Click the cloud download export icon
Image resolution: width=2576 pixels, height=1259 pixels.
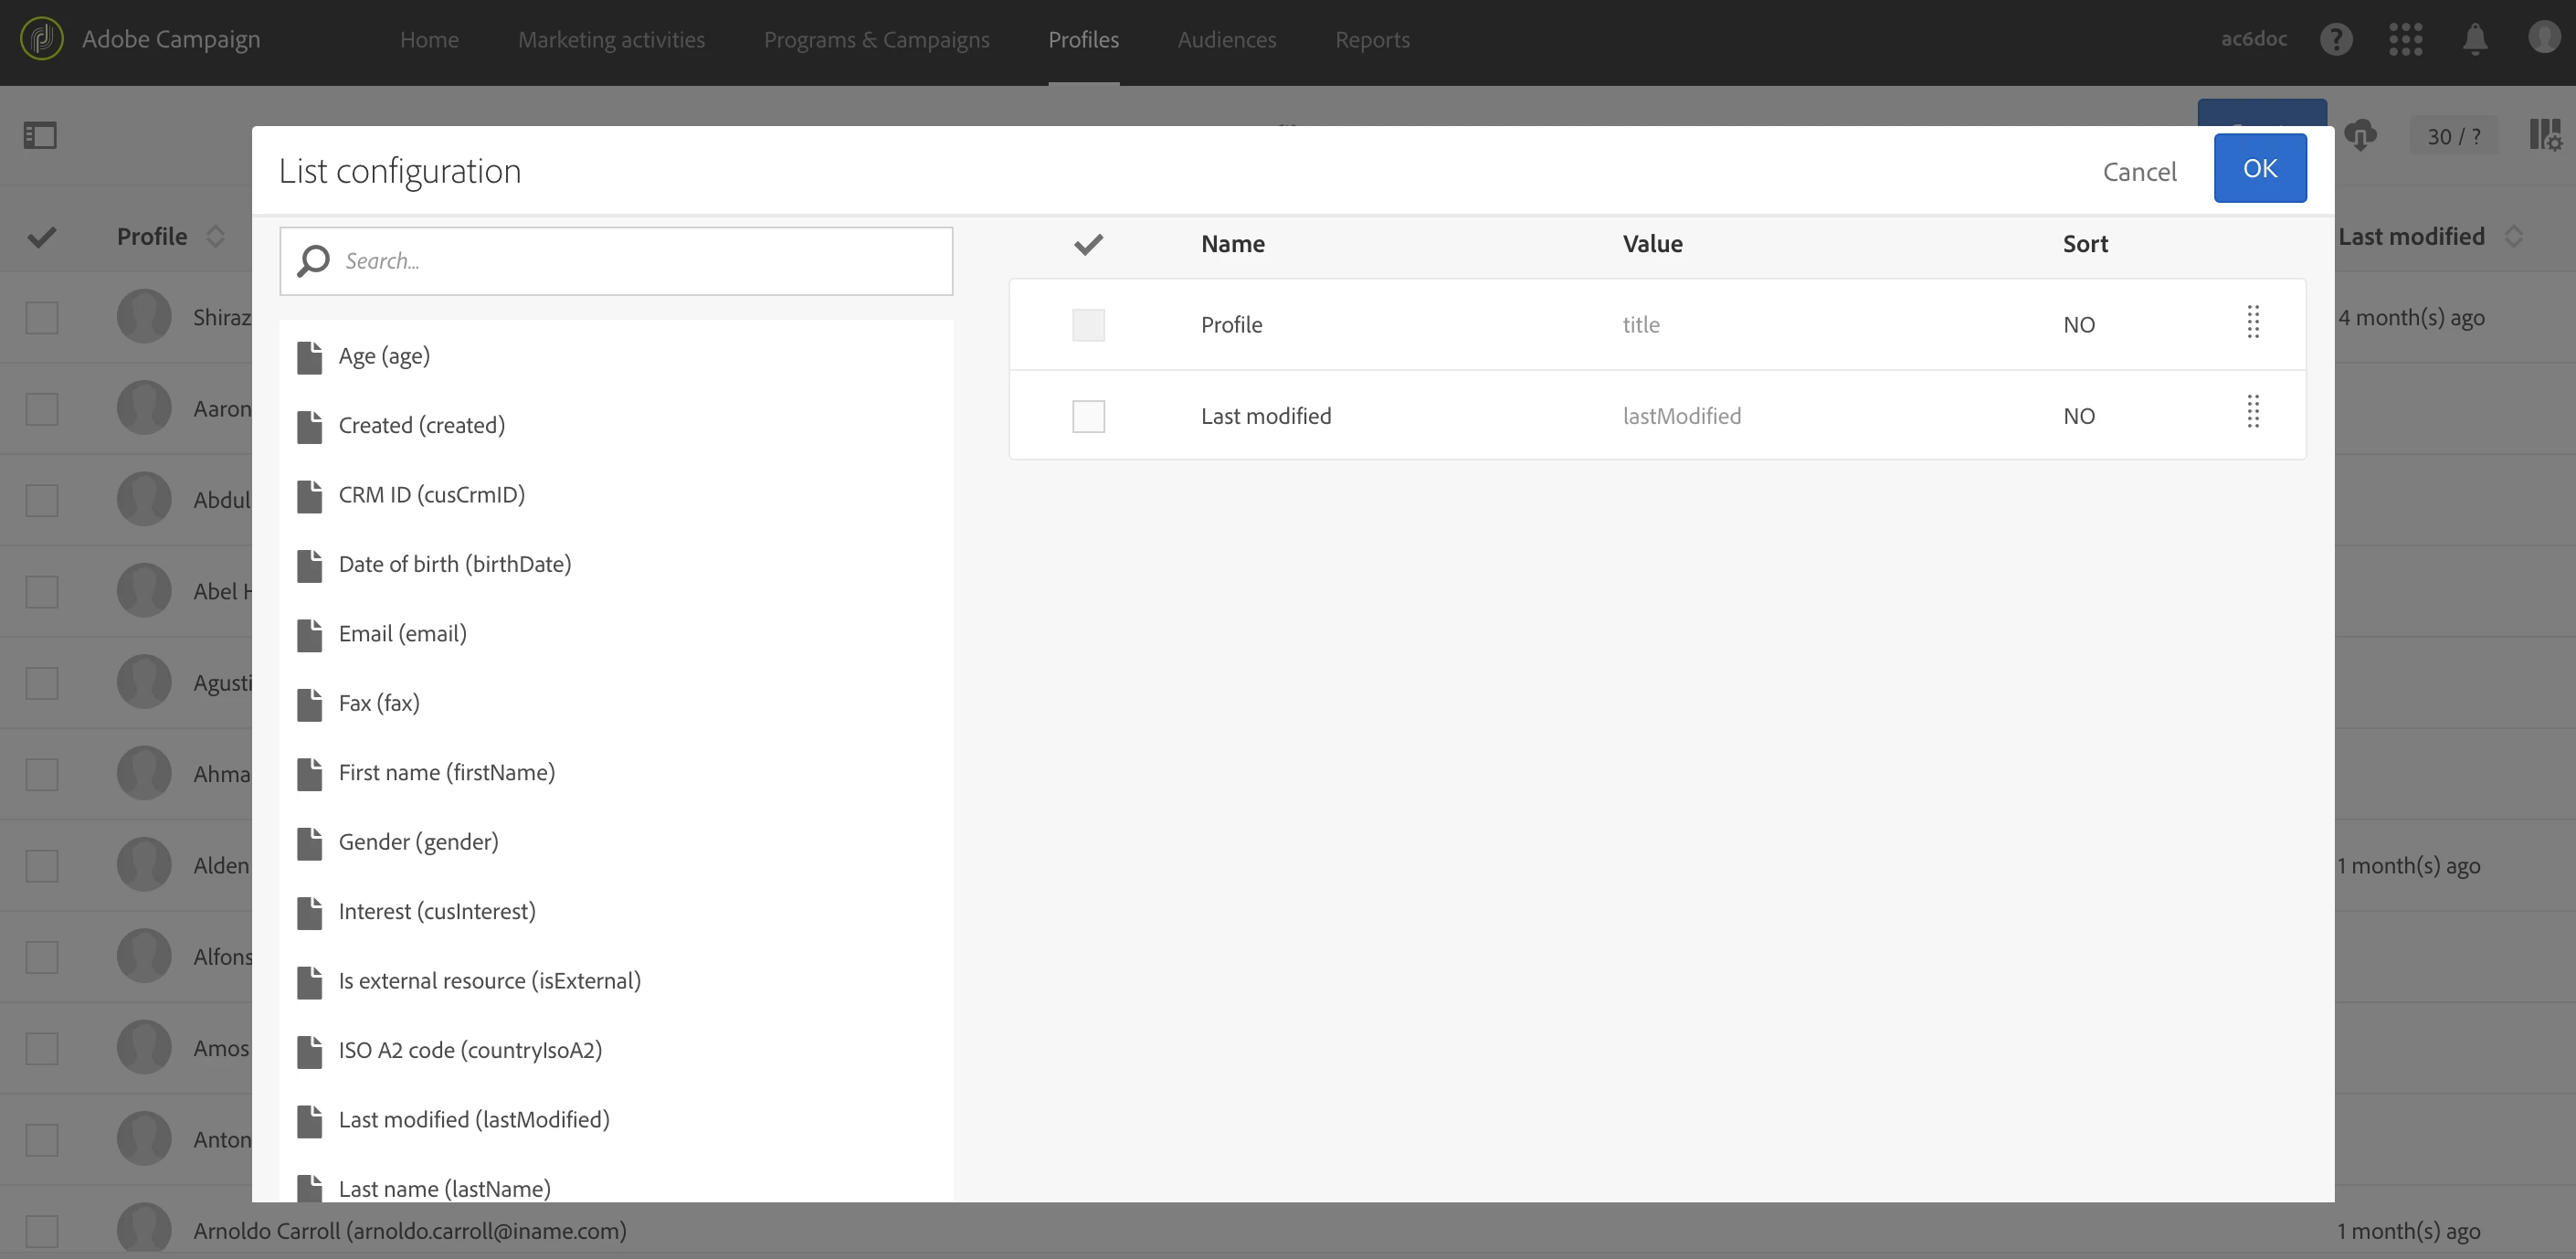point(2360,135)
